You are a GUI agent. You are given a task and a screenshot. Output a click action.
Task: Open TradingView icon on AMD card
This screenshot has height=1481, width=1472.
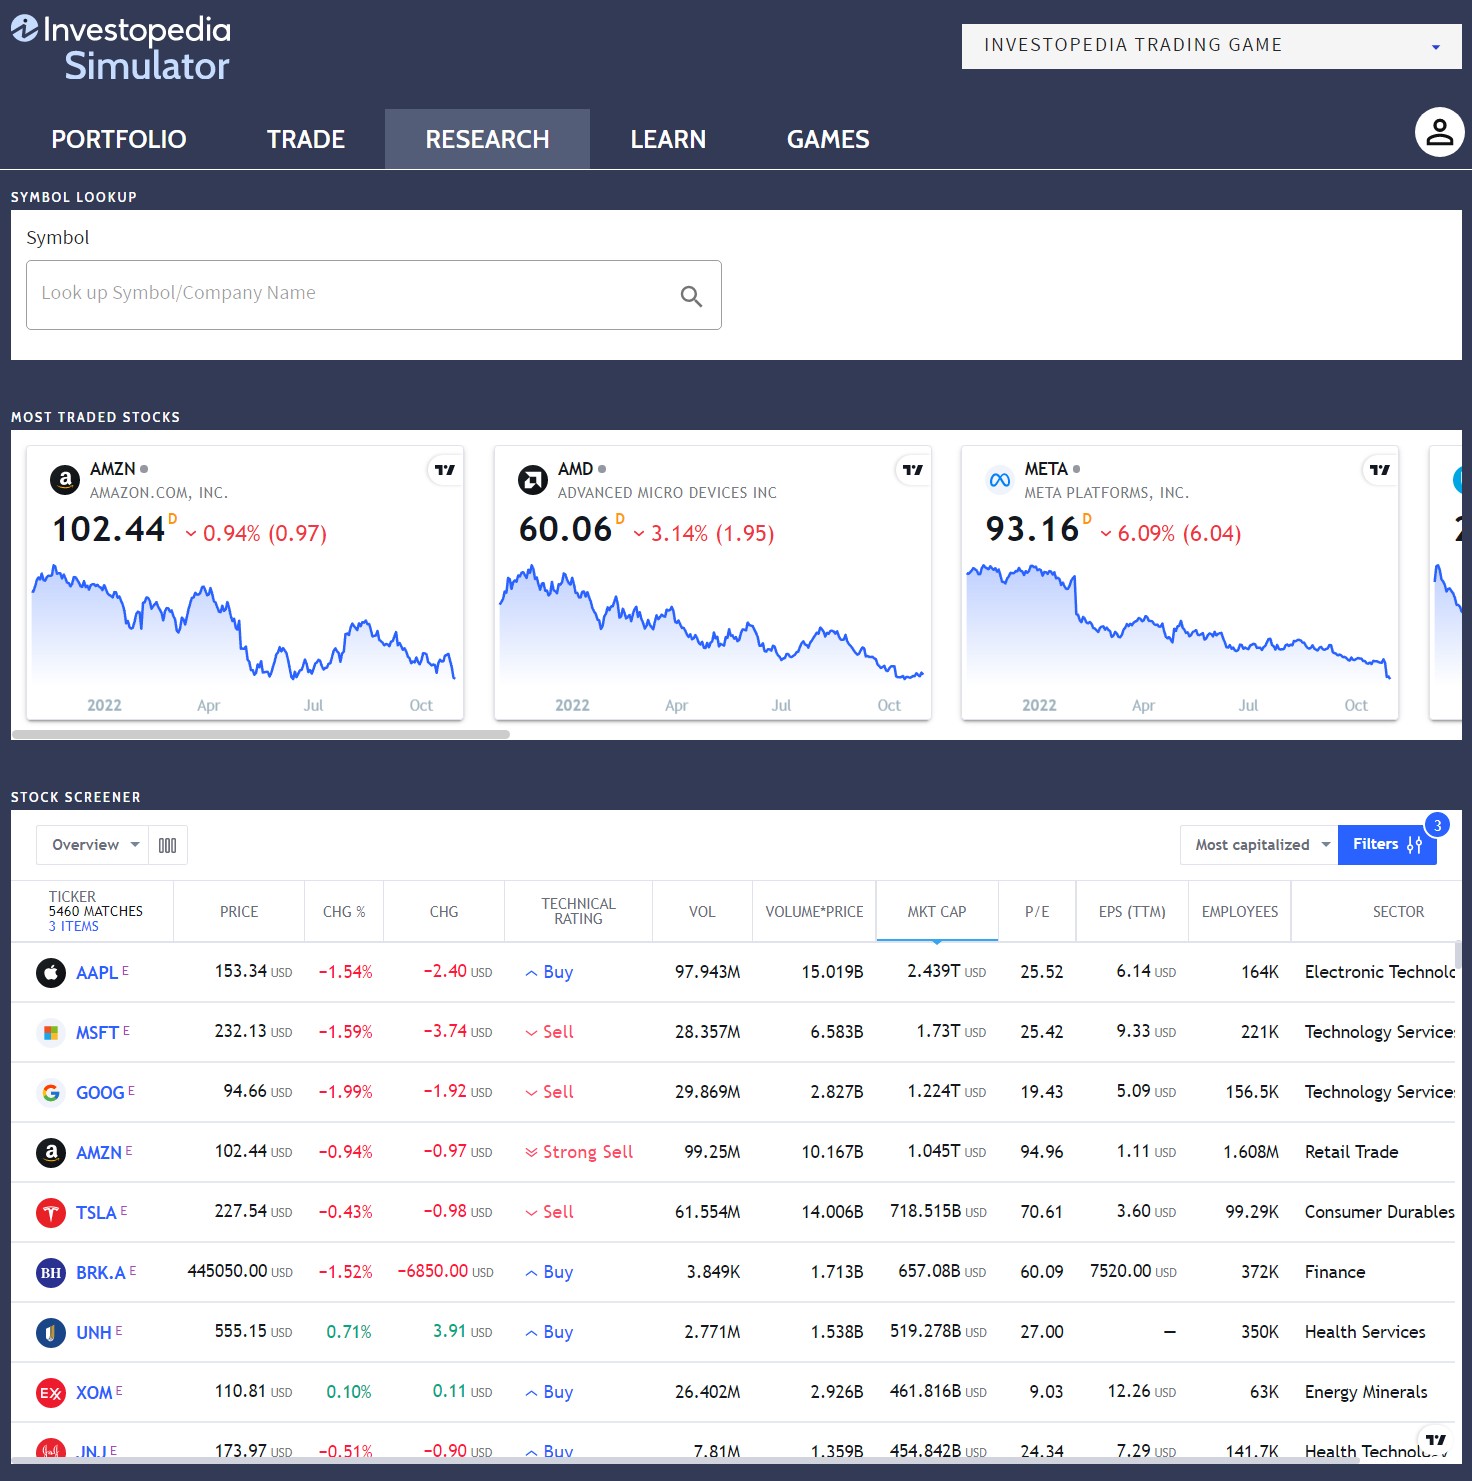click(x=913, y=469)
